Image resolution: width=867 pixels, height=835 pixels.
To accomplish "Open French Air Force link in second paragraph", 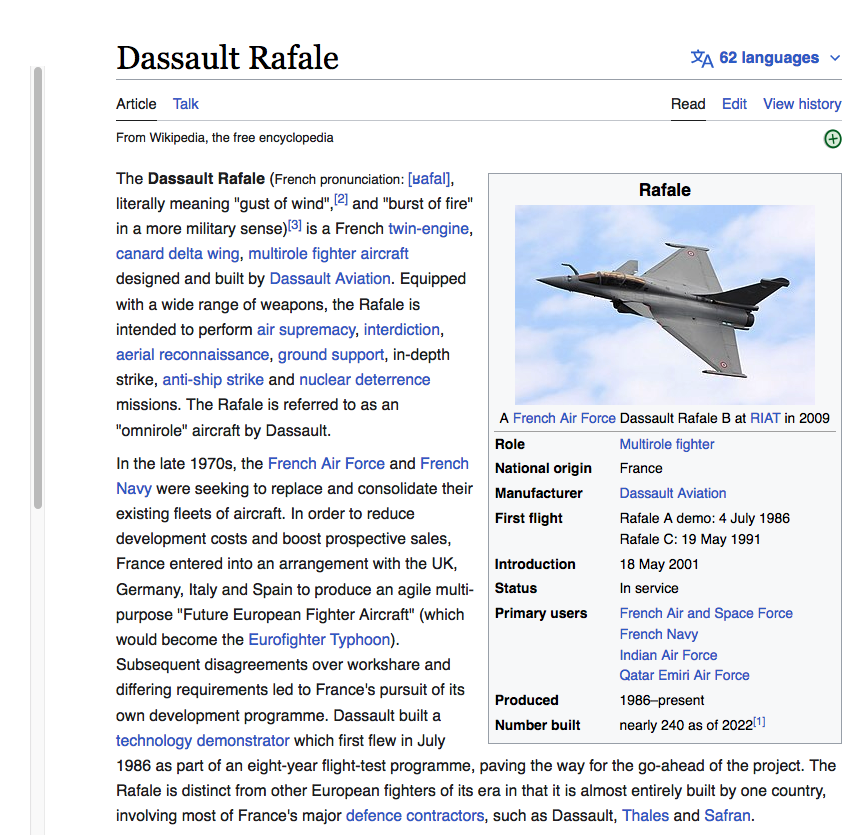I will tap(326, 463).
